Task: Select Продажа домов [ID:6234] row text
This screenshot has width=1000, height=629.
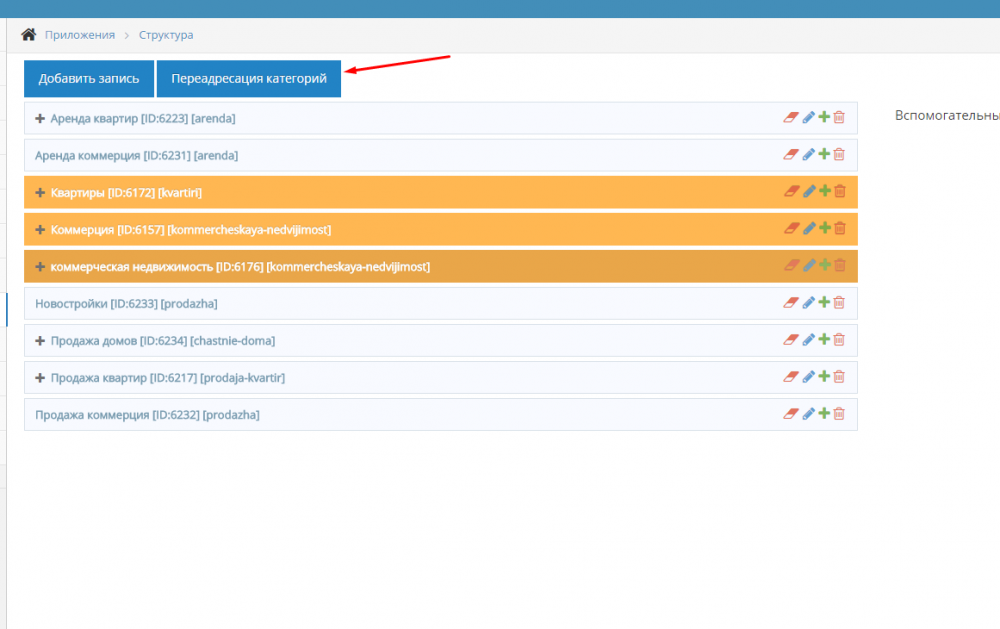Action: coord(163,341)
